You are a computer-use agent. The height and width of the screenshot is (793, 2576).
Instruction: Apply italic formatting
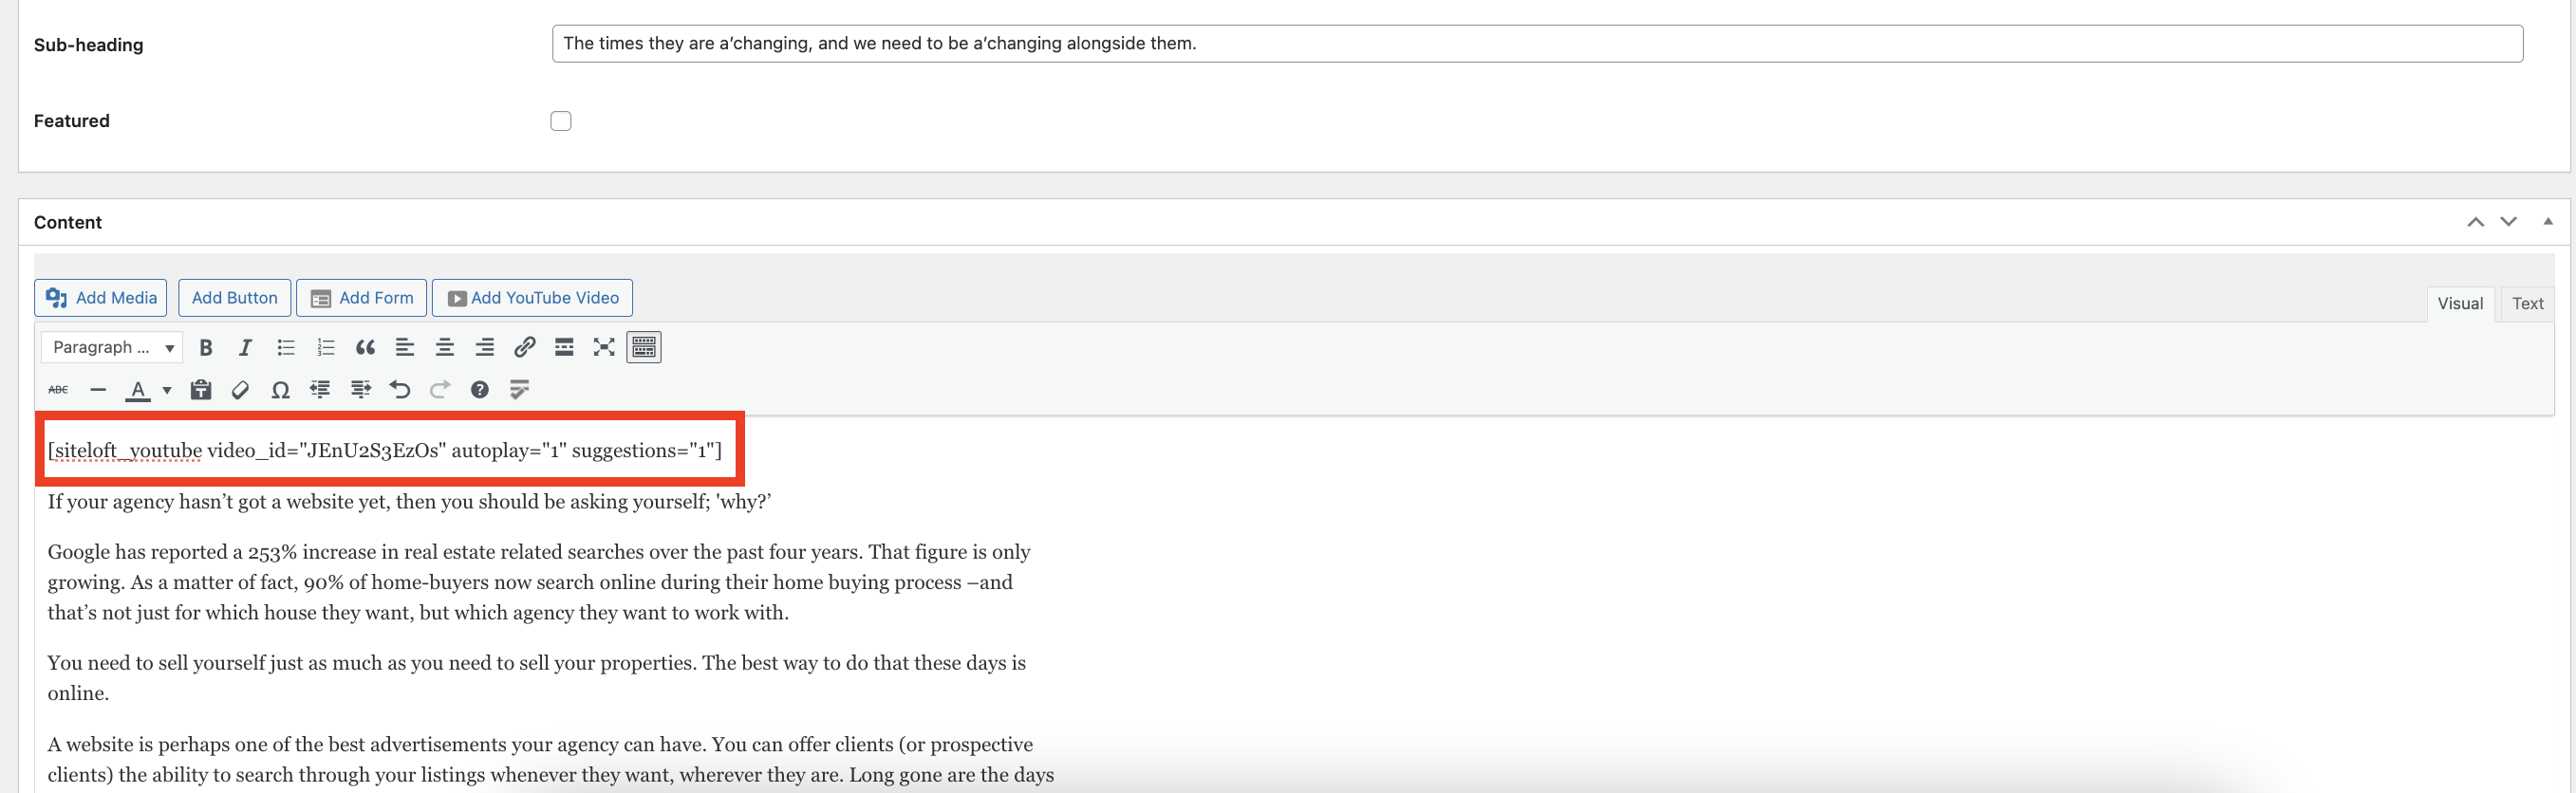(x=245, y=347)
